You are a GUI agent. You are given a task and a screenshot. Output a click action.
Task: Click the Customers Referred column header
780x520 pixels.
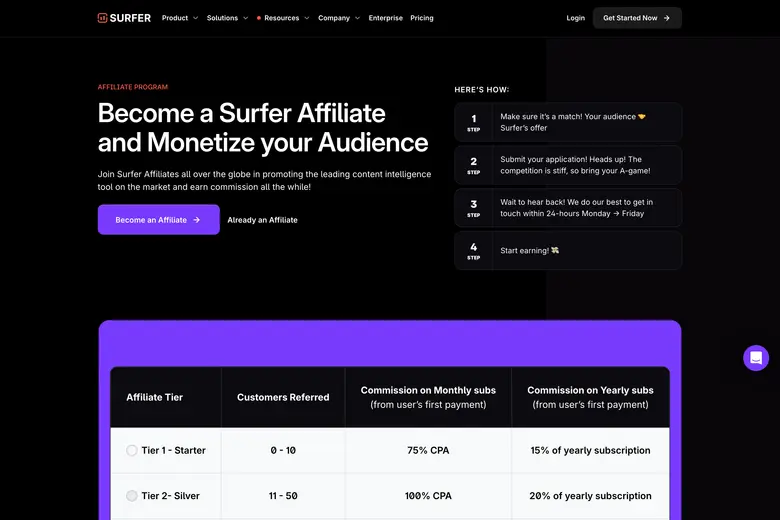(283, 397)
